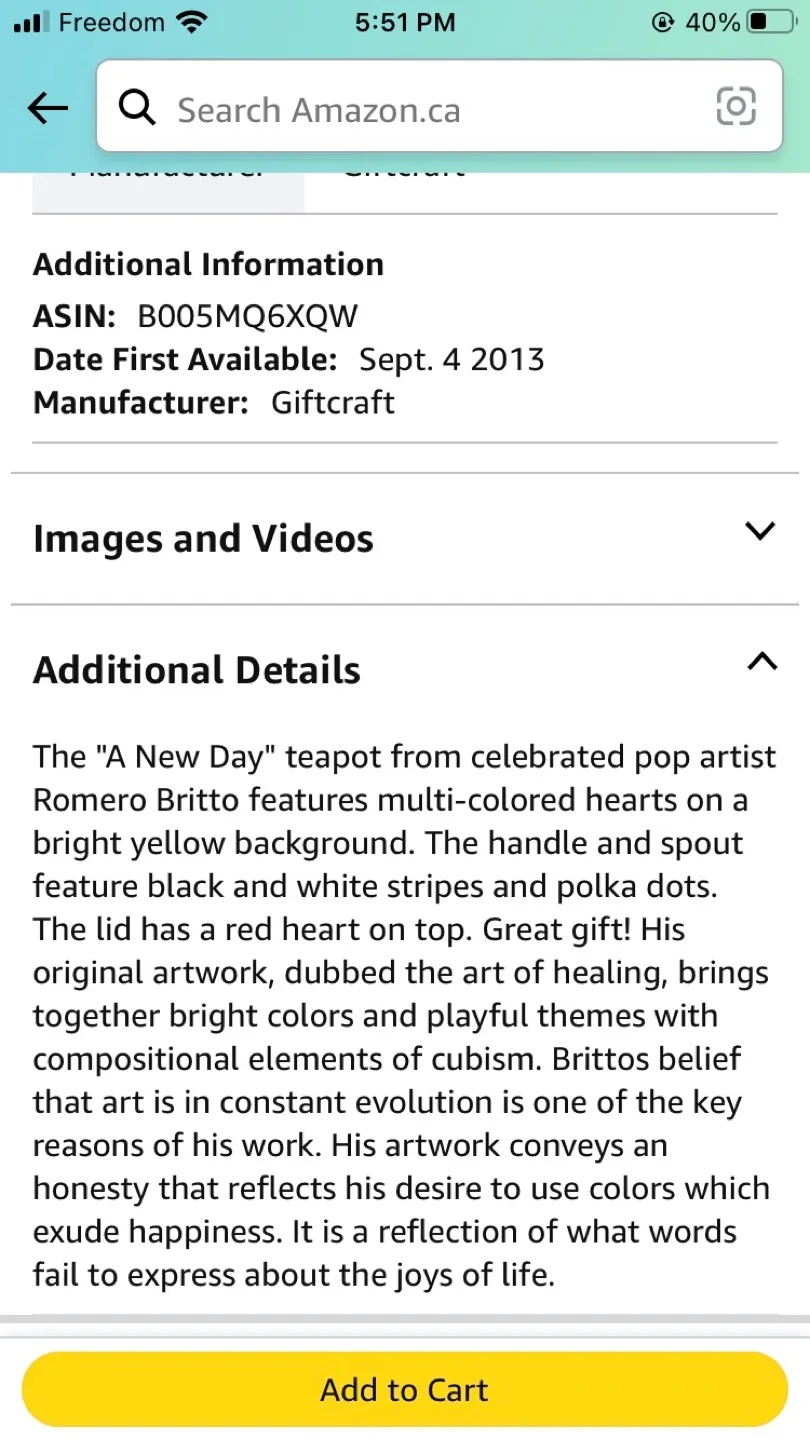Tap the search magnifier icon
This screenshot has width=810, height=1440.
point(137,108)
